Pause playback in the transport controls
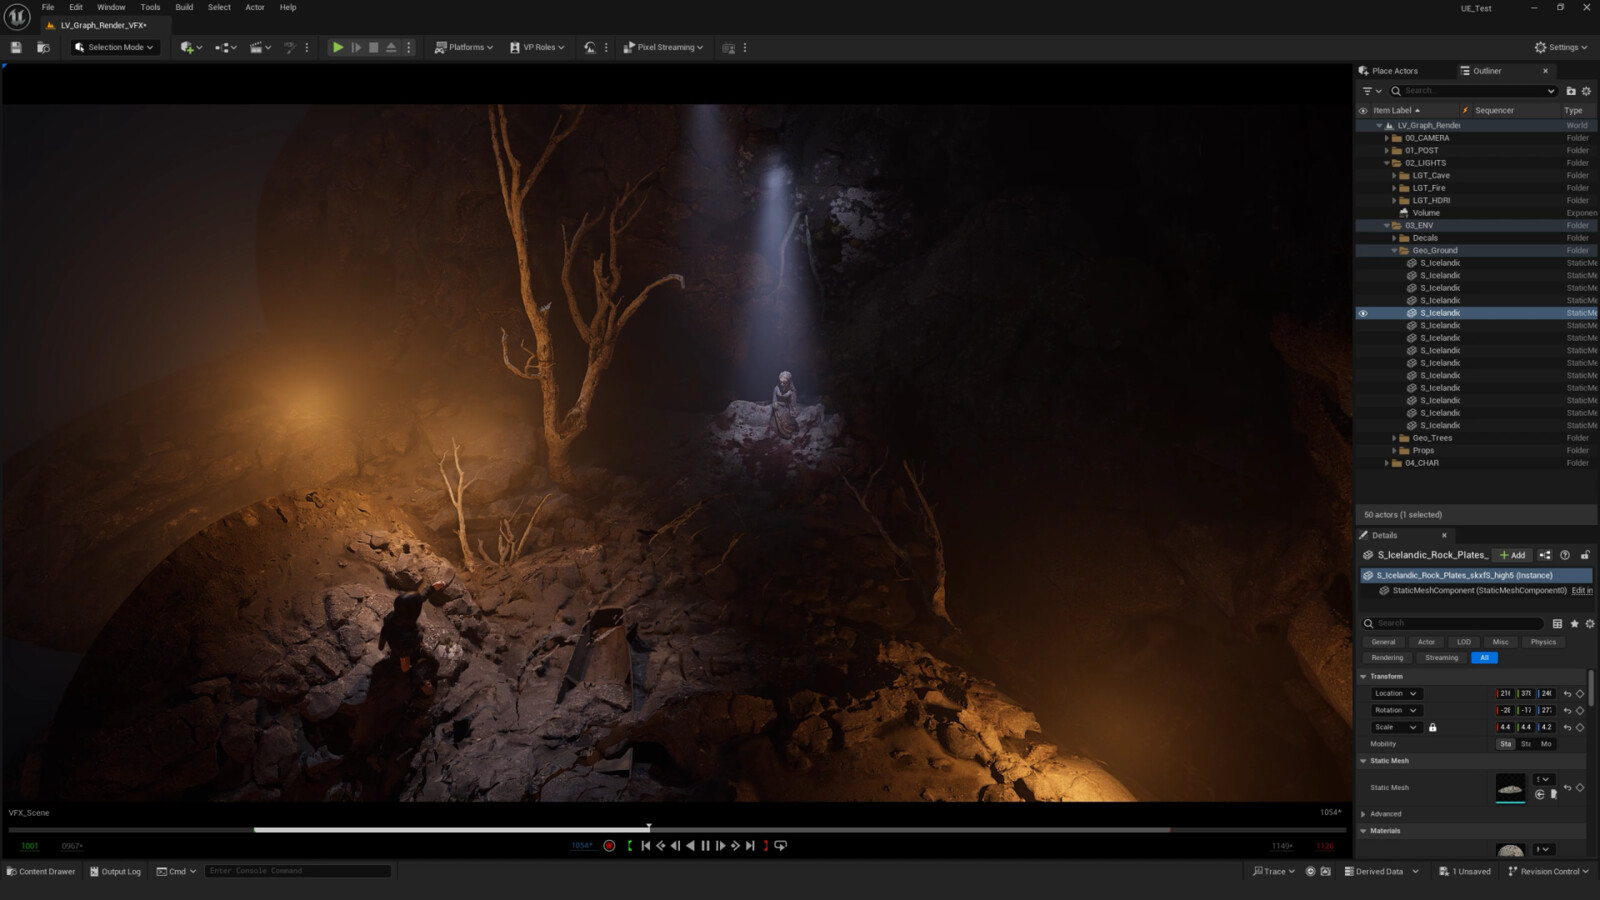The width and height of the screenshot is (1600, 900). [705, 846]
